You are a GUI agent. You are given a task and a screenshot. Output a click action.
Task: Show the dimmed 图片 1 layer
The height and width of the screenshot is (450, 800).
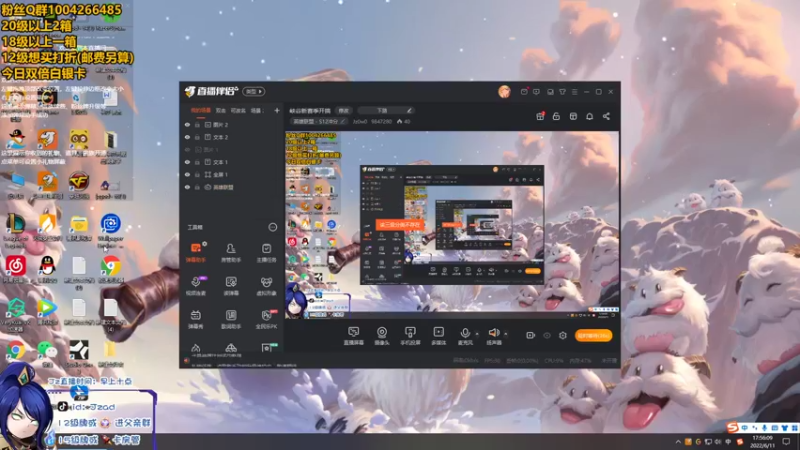(x=187, y=149)
